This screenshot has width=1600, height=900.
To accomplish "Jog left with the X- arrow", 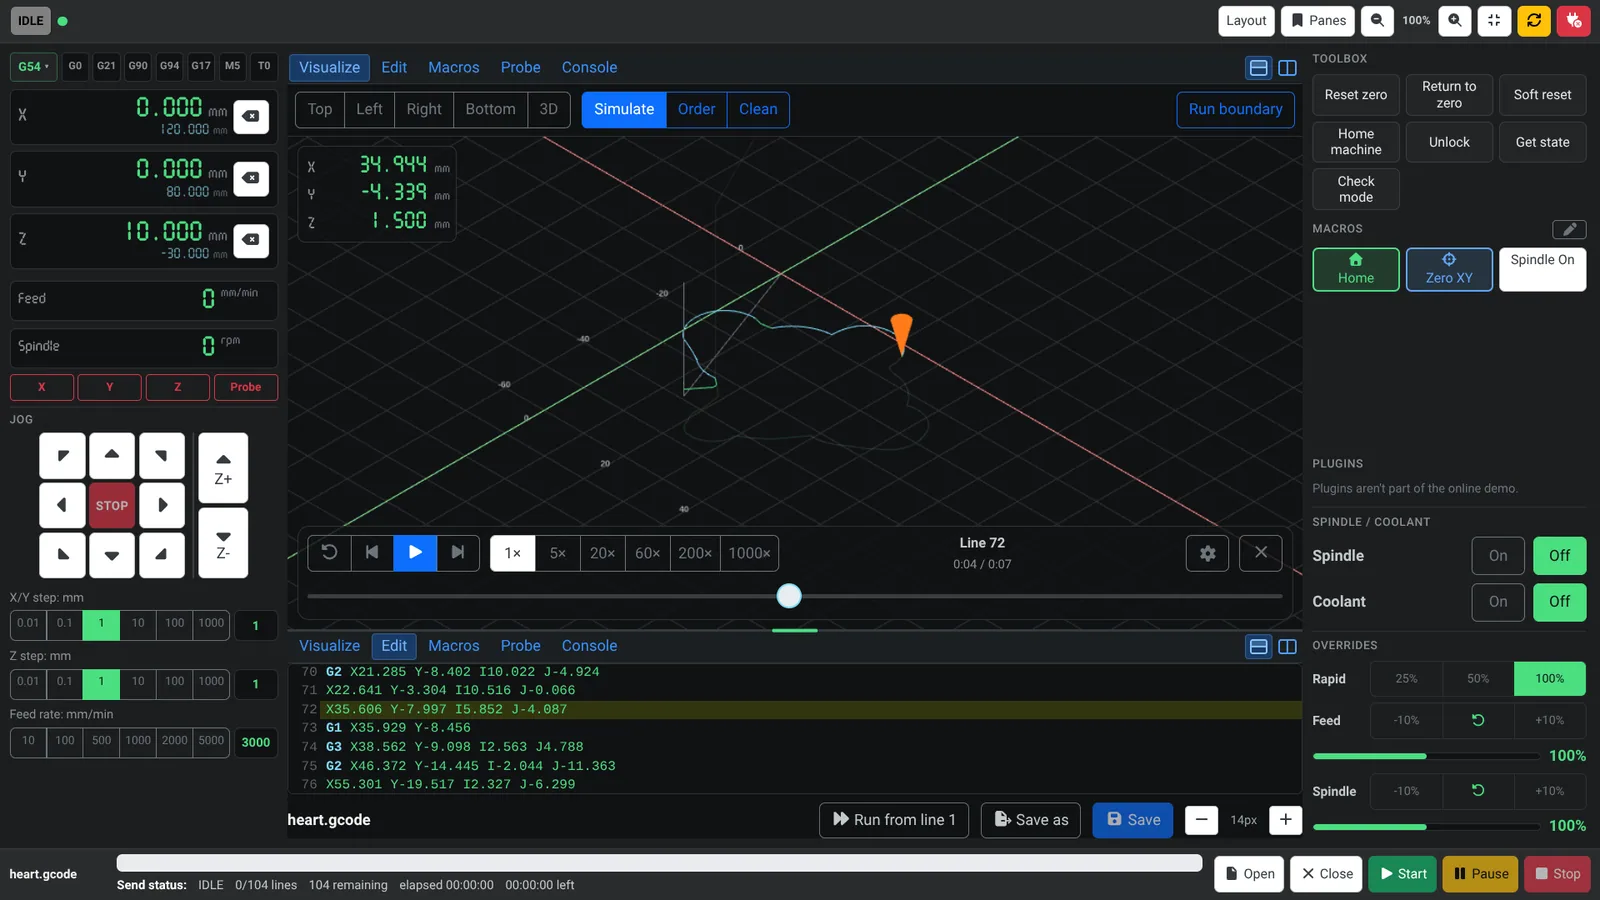I will 62,505.
